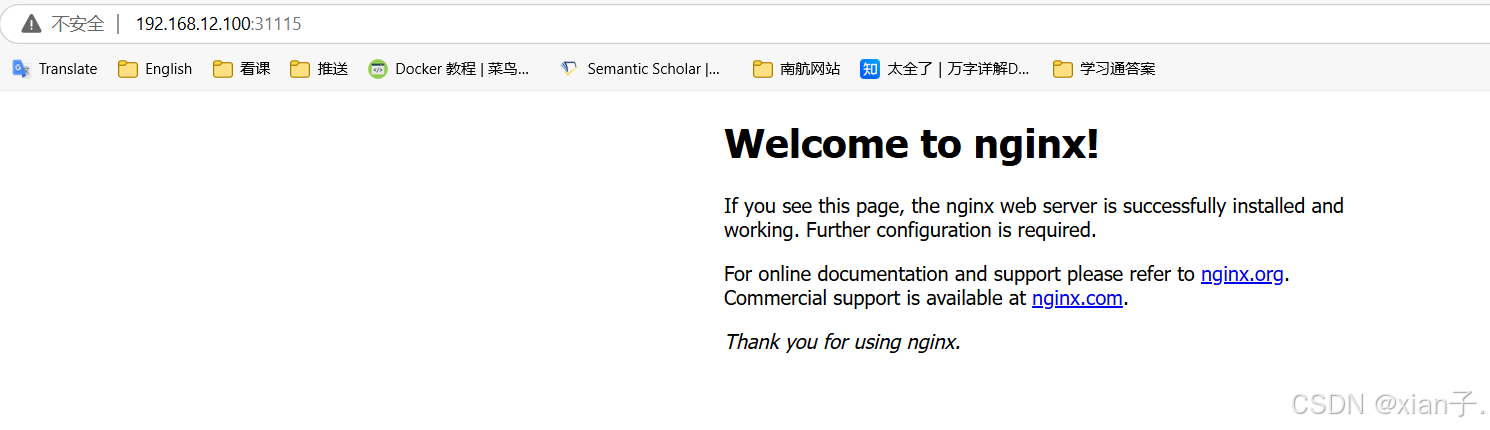The width and height of the screenshot is (1490, 430).
Task: Open the 看课 bookmarks folder
Action: 242,69
